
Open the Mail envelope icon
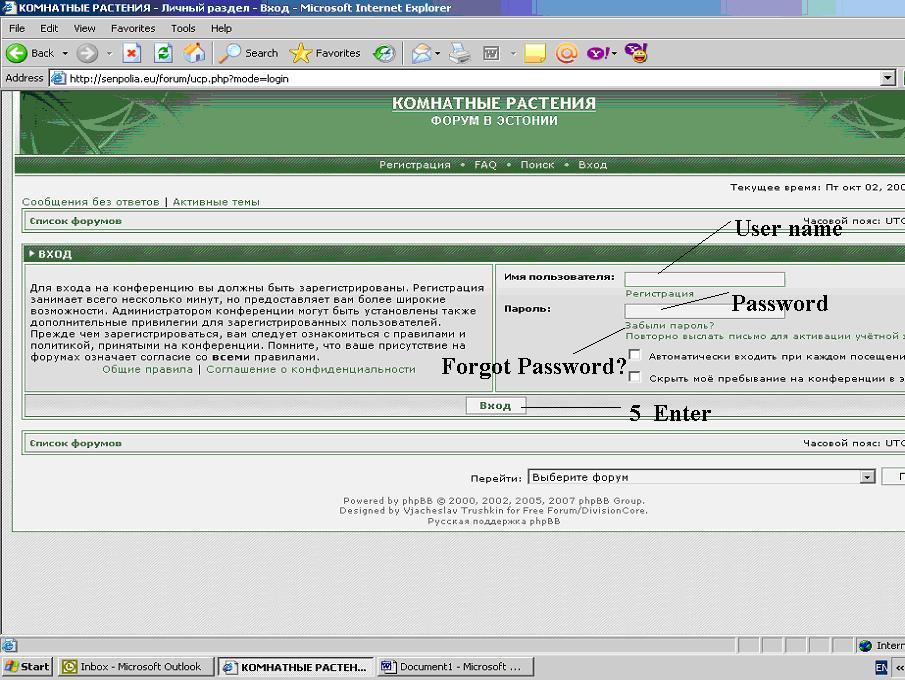(422, 53)
